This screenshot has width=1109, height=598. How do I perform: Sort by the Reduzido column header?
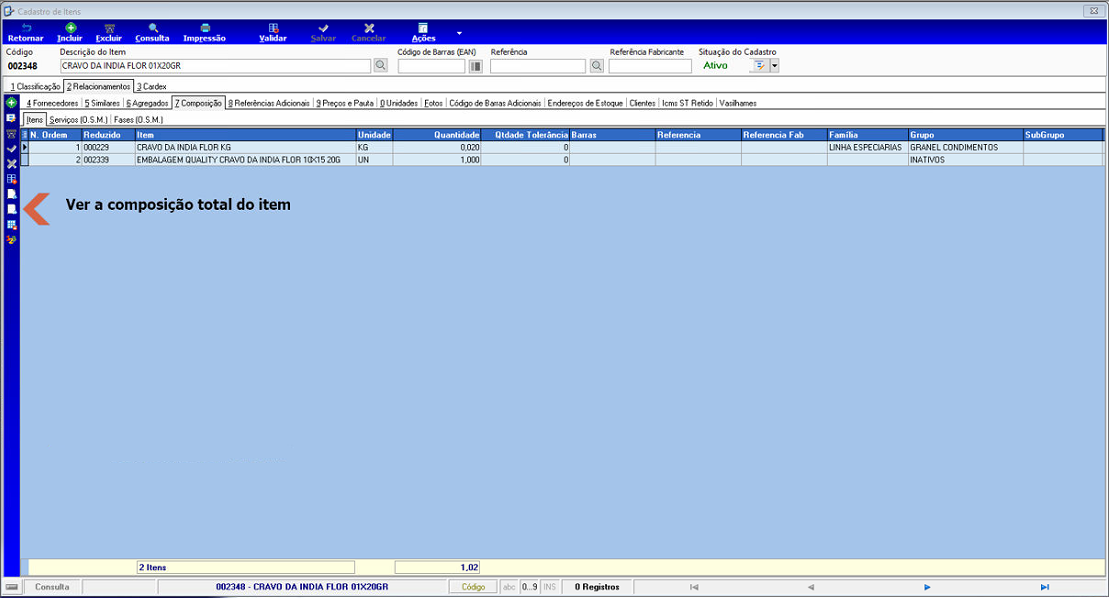(x=108, y=134)
